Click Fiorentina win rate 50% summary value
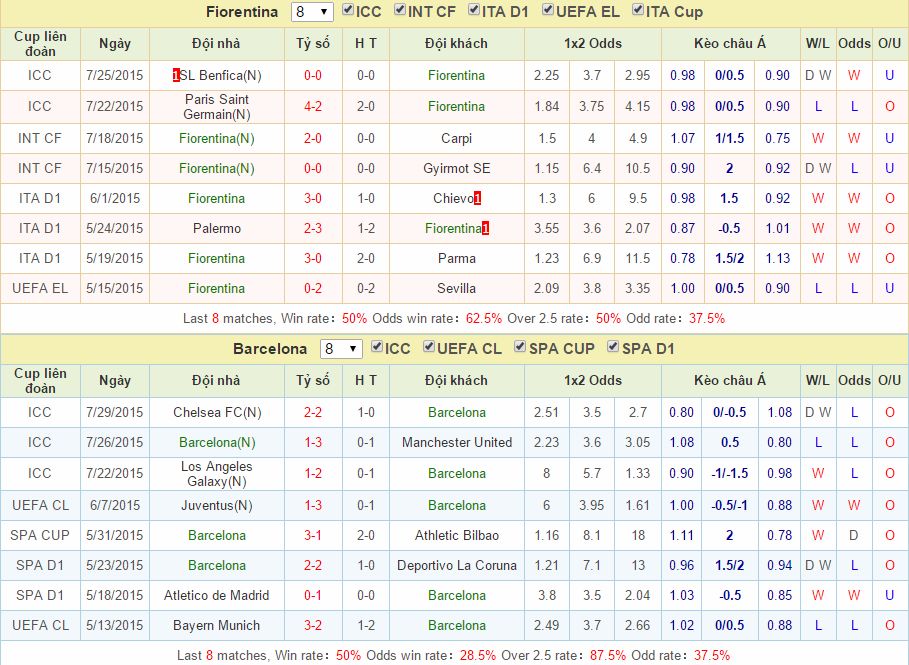The height and width of the screenshot is (665, 909). [354, 318]
